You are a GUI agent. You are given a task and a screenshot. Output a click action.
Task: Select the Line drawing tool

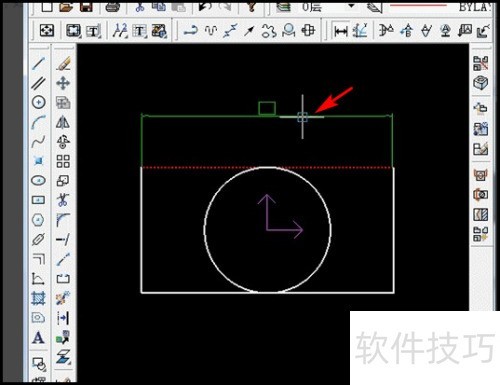point(39,63)
